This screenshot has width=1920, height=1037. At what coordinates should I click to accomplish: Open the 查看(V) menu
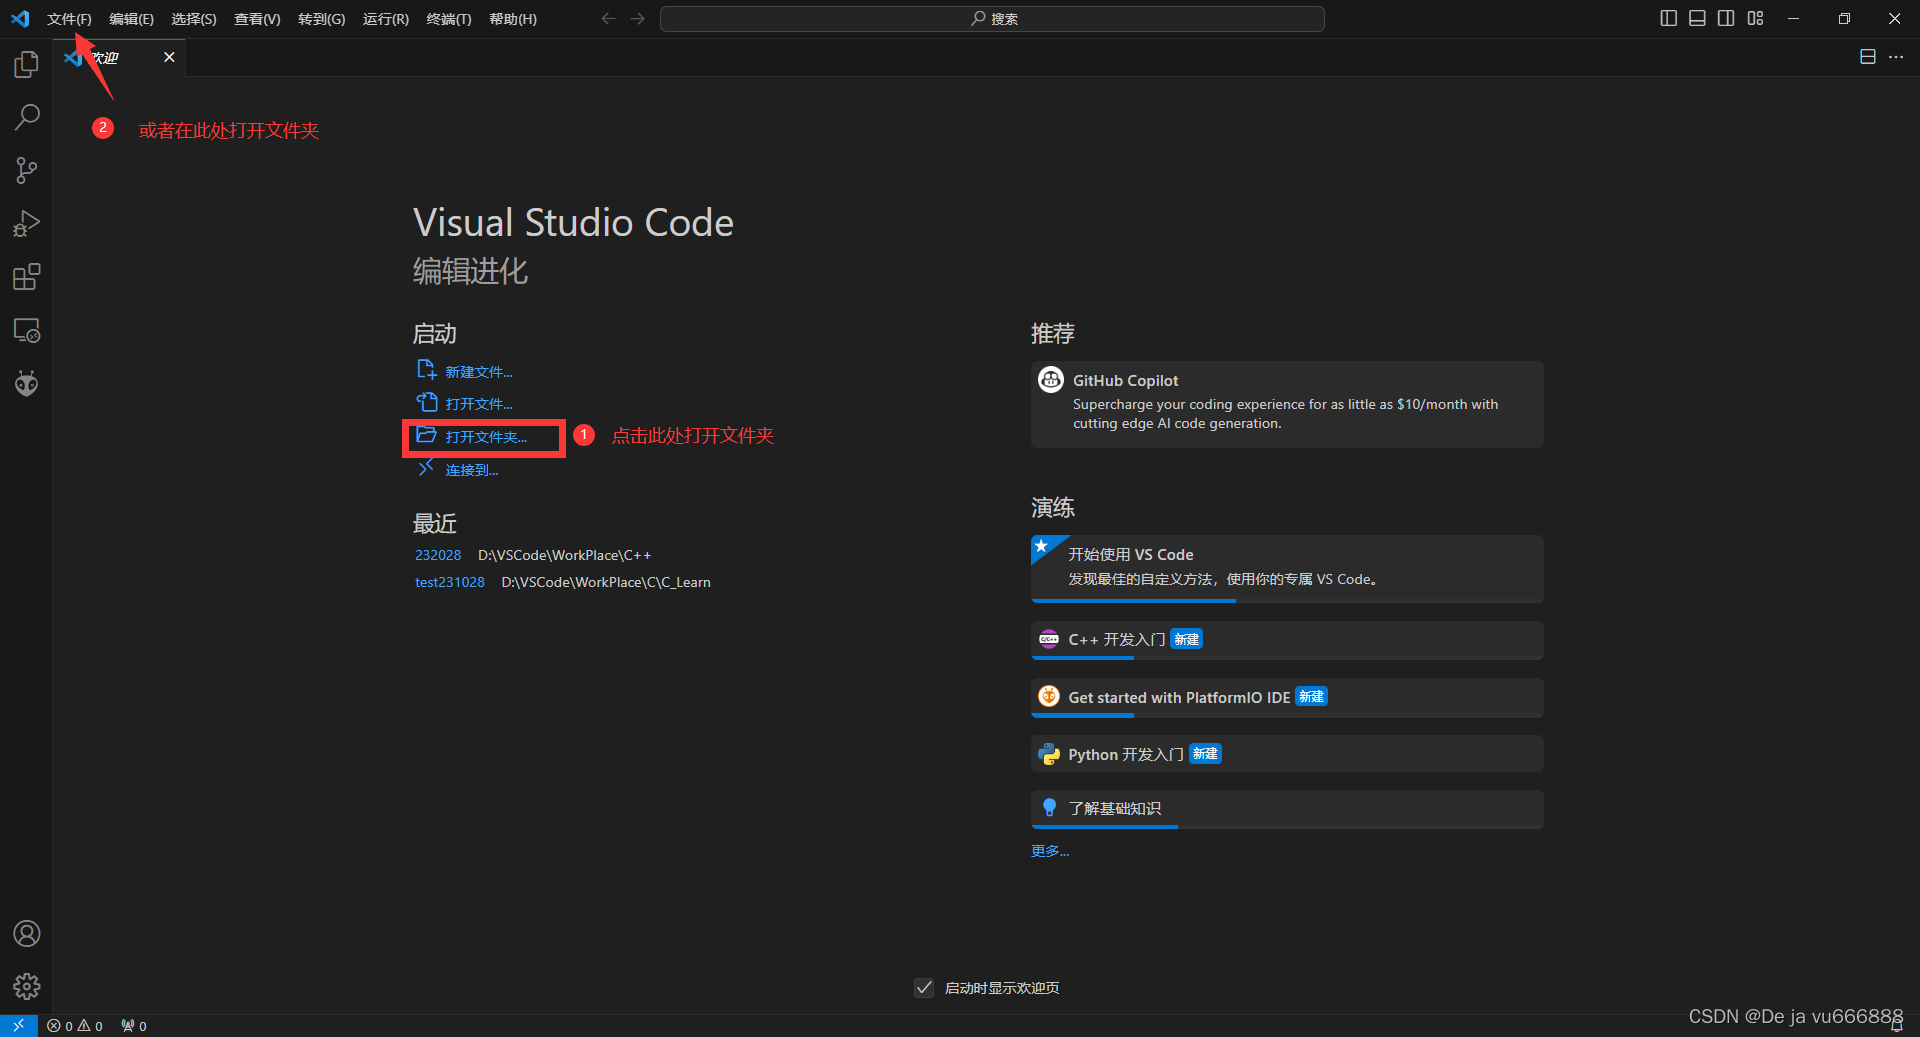pyautogui.click(x=257, y=19)
